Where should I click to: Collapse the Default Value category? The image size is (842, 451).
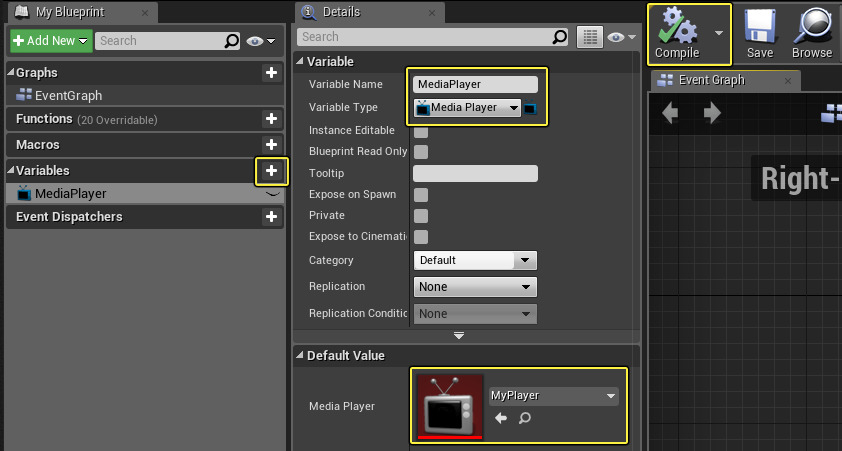click(x=300, y=355)
